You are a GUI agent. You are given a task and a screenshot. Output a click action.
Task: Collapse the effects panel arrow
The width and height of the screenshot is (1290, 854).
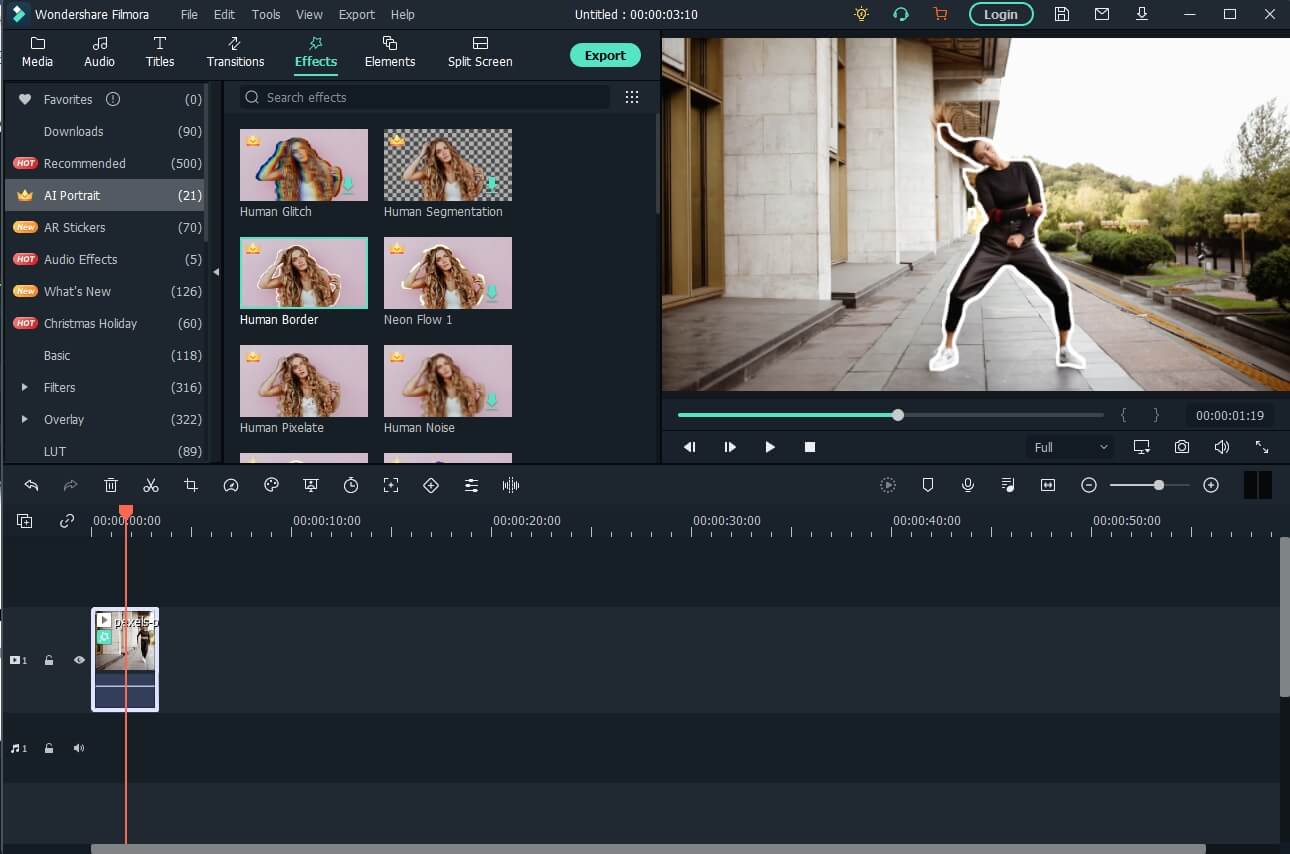tap(216, 272)
